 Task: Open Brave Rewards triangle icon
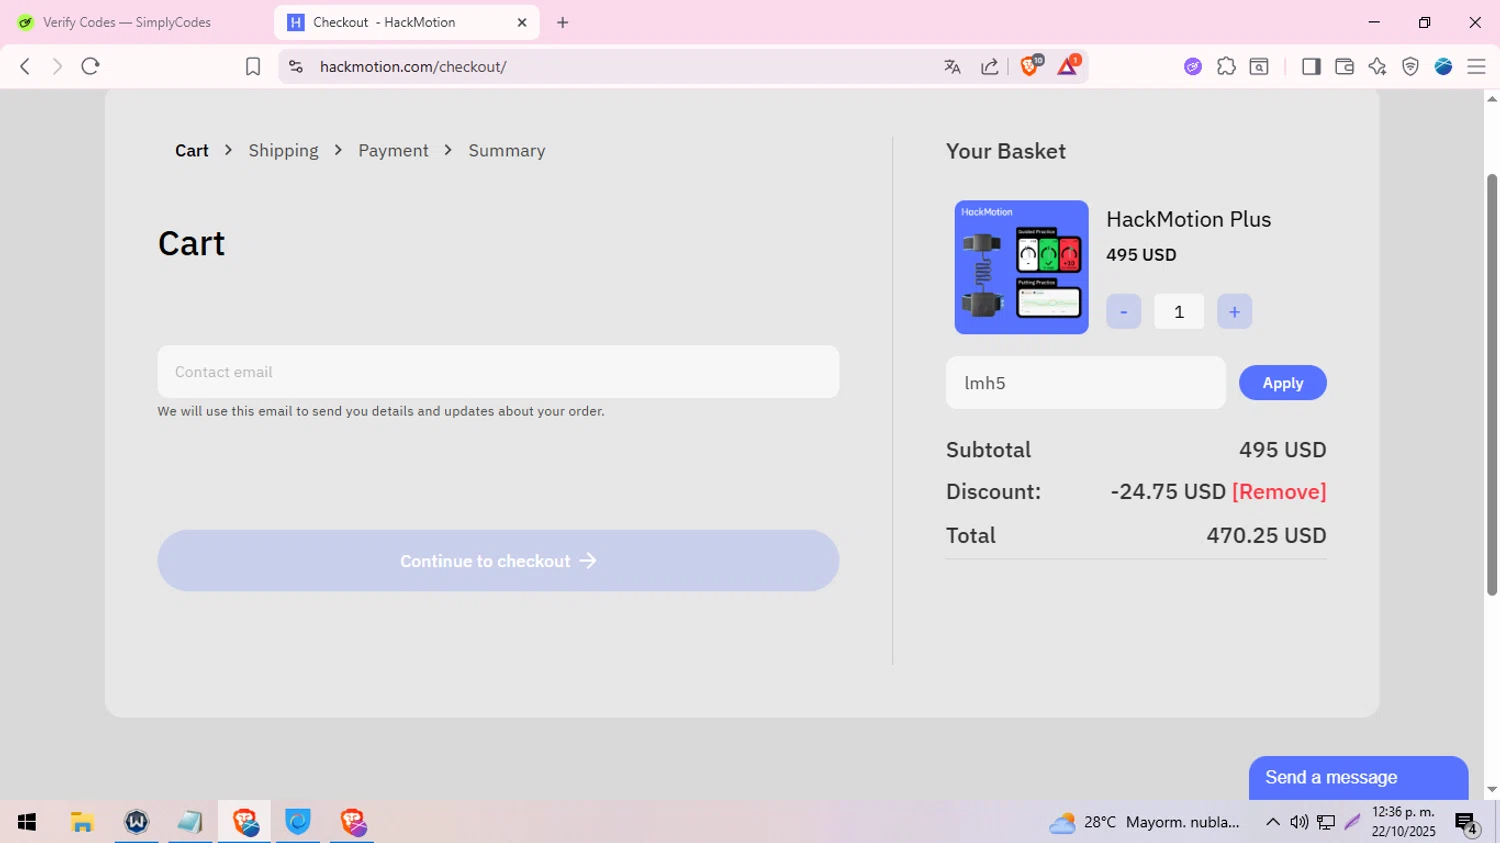(x=1068, y=65)
